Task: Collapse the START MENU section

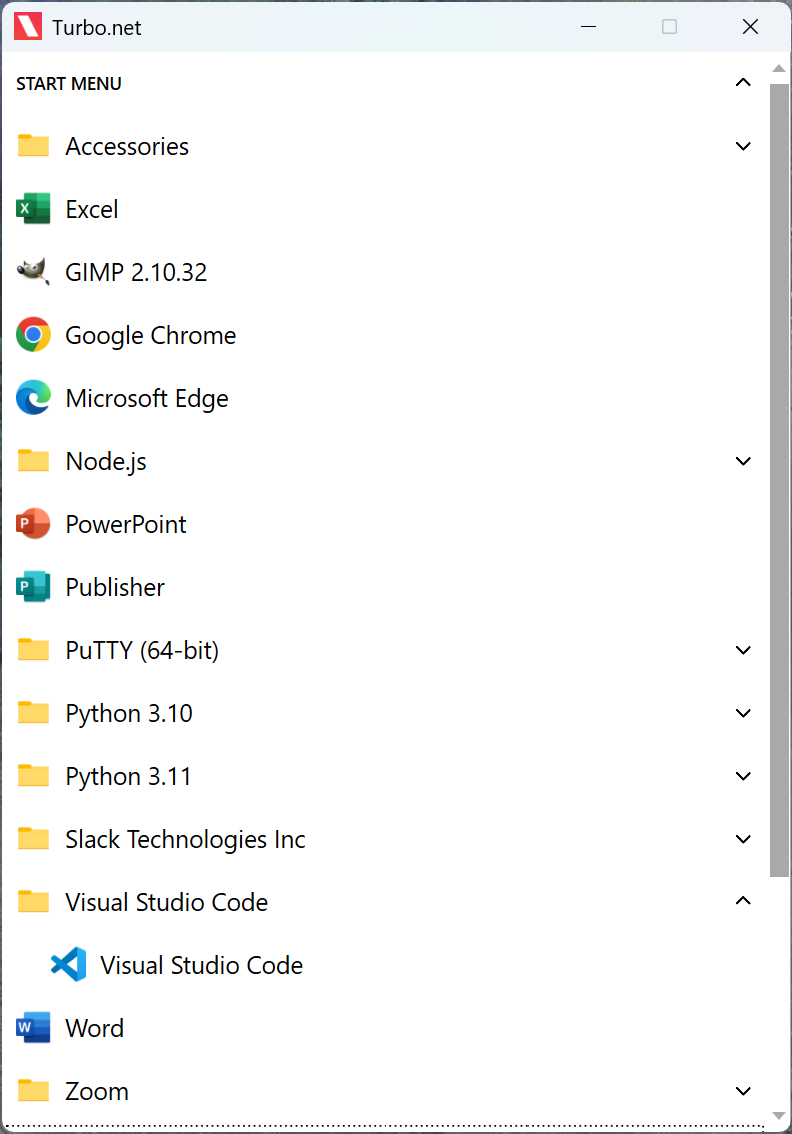Action: 743,82
